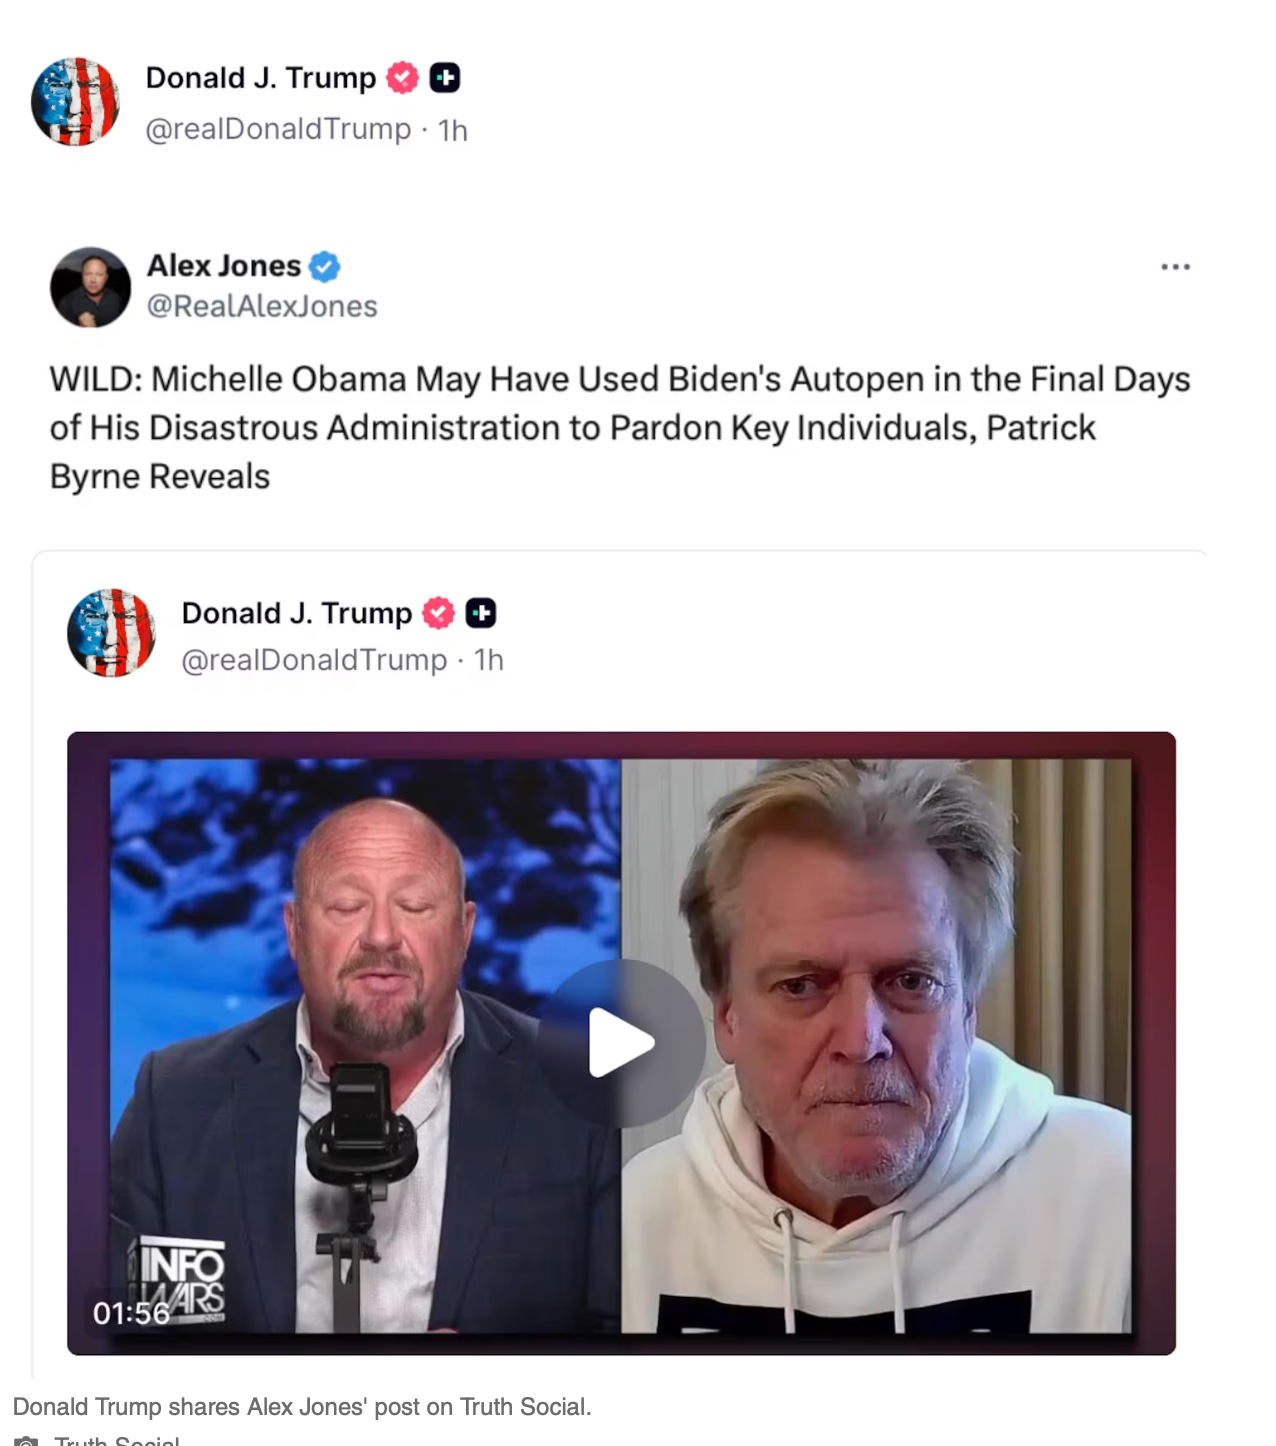Image resolution: width=1276 pixels, height=1446 pixels.
Task: Click the video play button
Action: pyautogui.click(x=621, y=1043)
